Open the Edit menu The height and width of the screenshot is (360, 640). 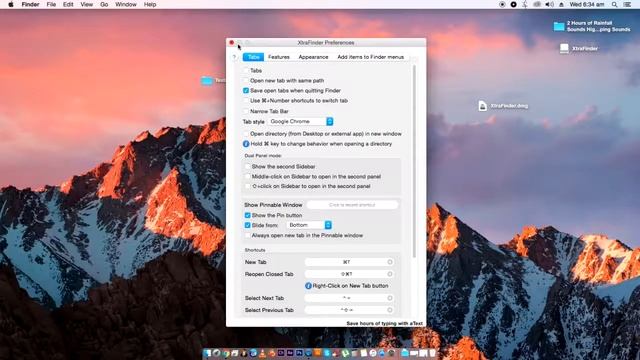pyautogui.click(x=68, y=4)
